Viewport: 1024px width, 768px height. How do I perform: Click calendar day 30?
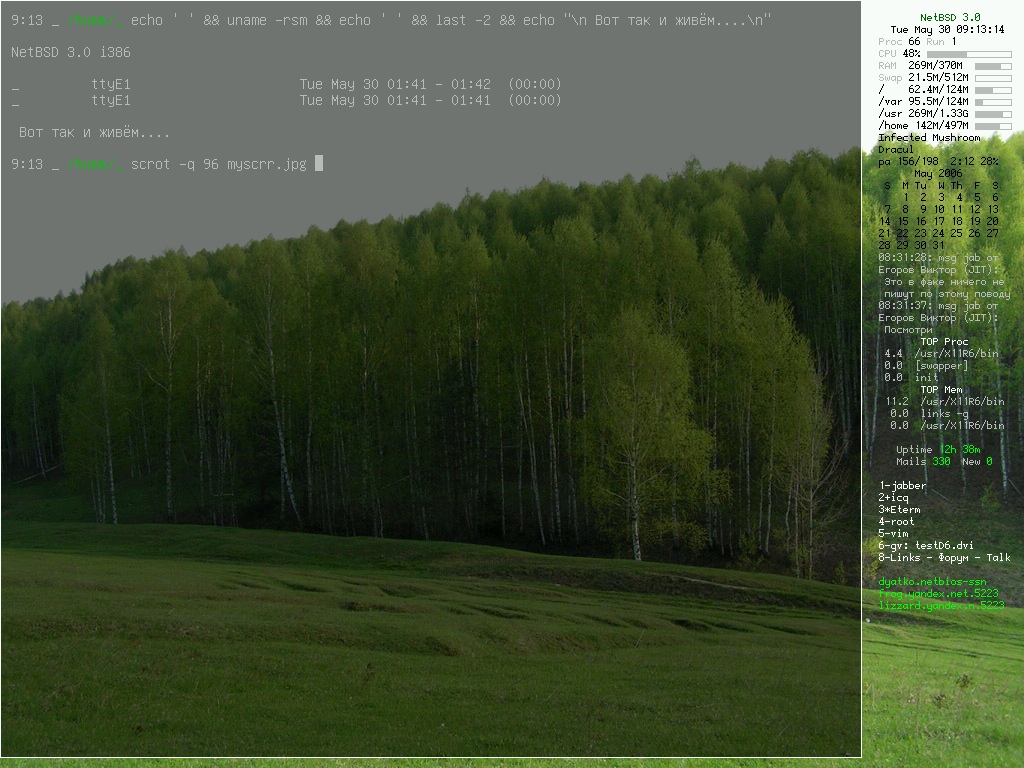pos(920,246)
